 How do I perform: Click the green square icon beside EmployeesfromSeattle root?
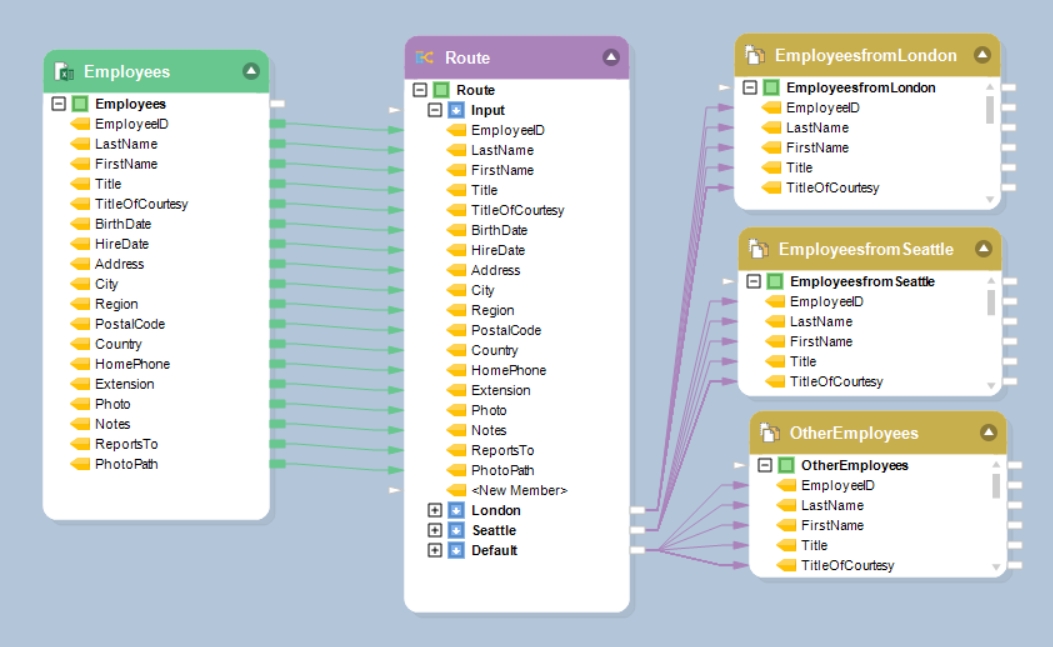[x=775, y=281]
